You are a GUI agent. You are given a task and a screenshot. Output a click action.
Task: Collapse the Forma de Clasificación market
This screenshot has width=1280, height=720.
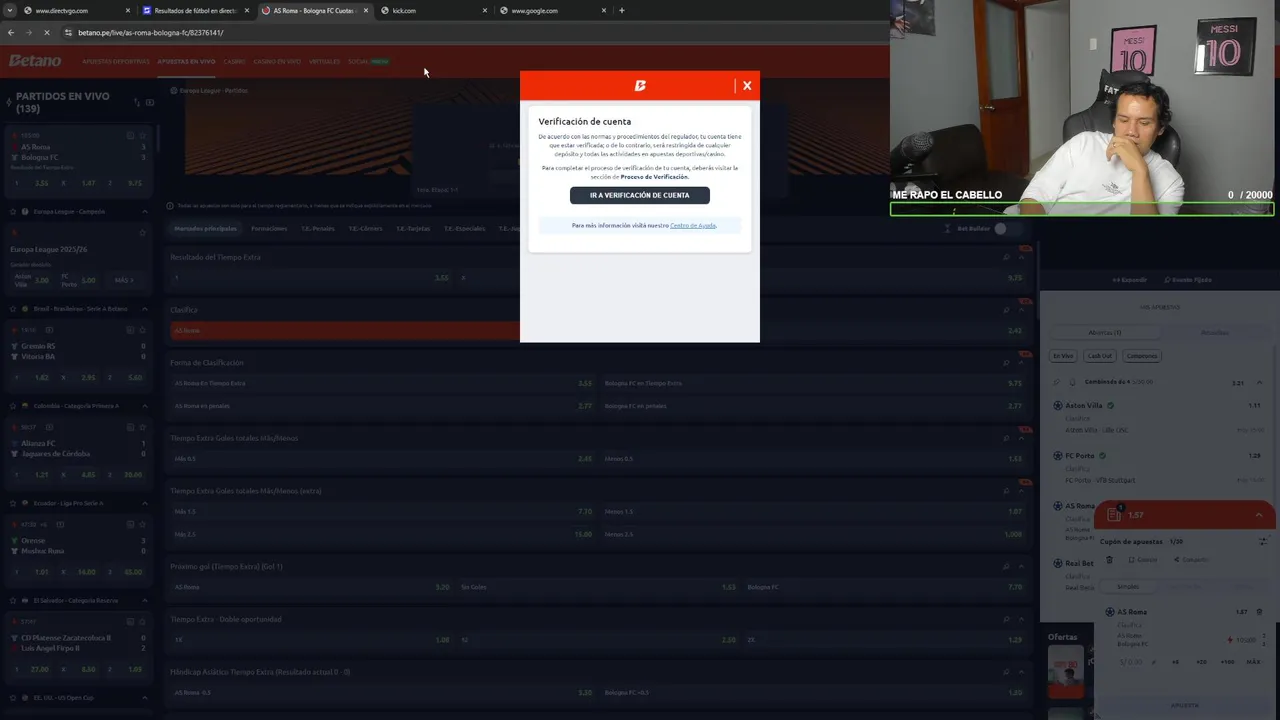pyautogui.click(x=1021, y=363)
